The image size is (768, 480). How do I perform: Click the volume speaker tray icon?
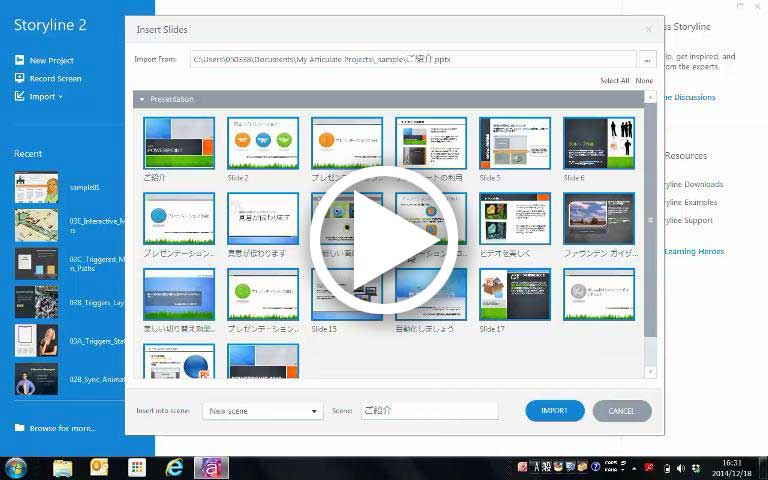681,469
